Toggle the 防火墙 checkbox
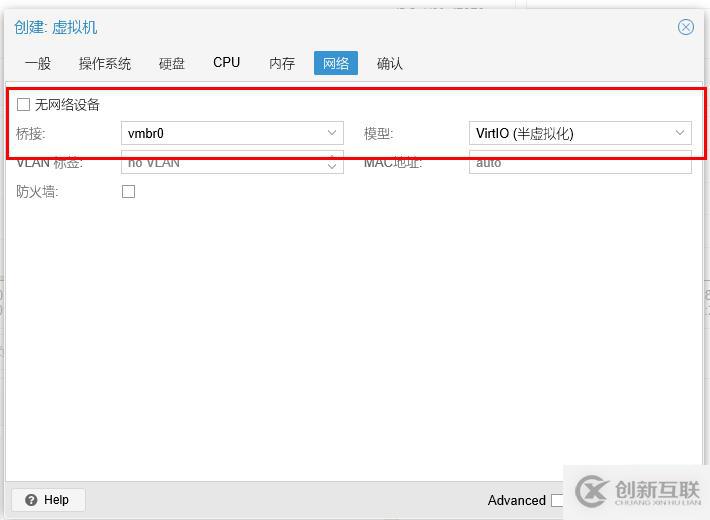Image resolution: width=710 pixels, height=520 pixels. click(129, 192)
